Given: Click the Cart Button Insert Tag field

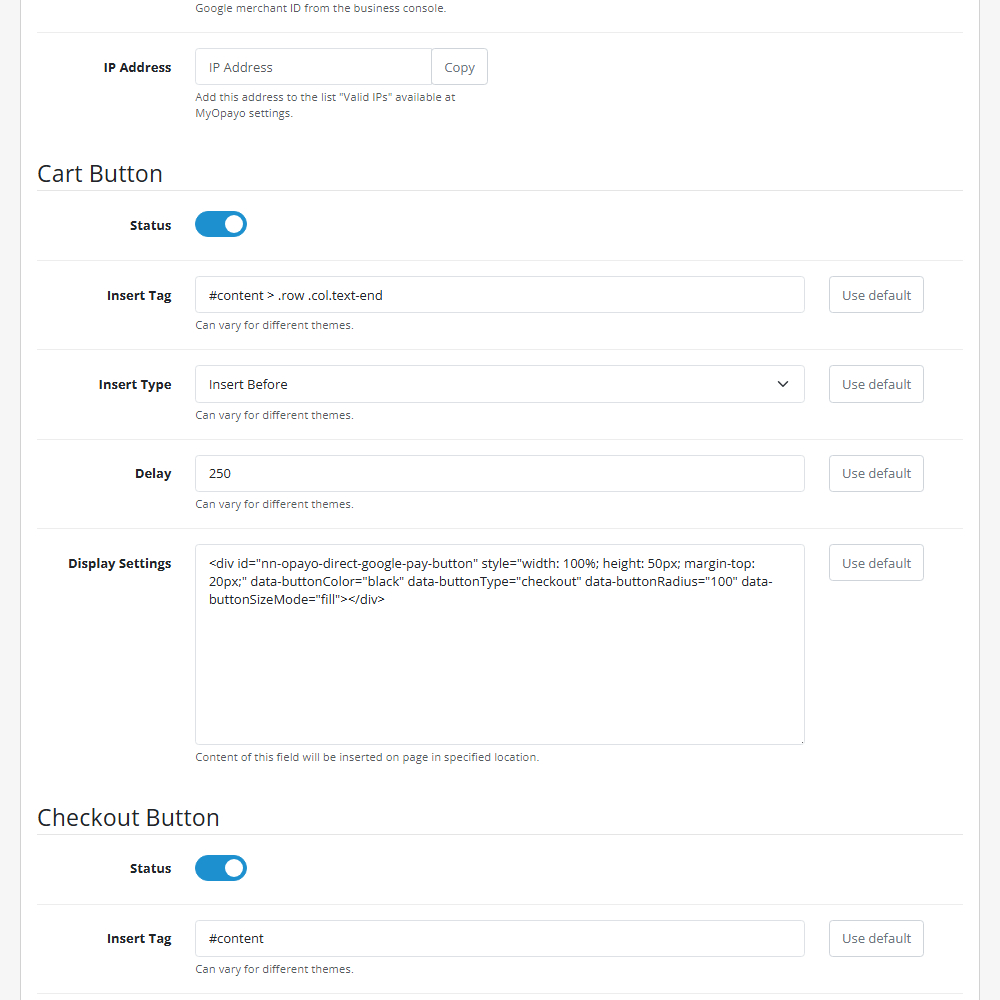Looking at the screenshot, I should [499, 295].
